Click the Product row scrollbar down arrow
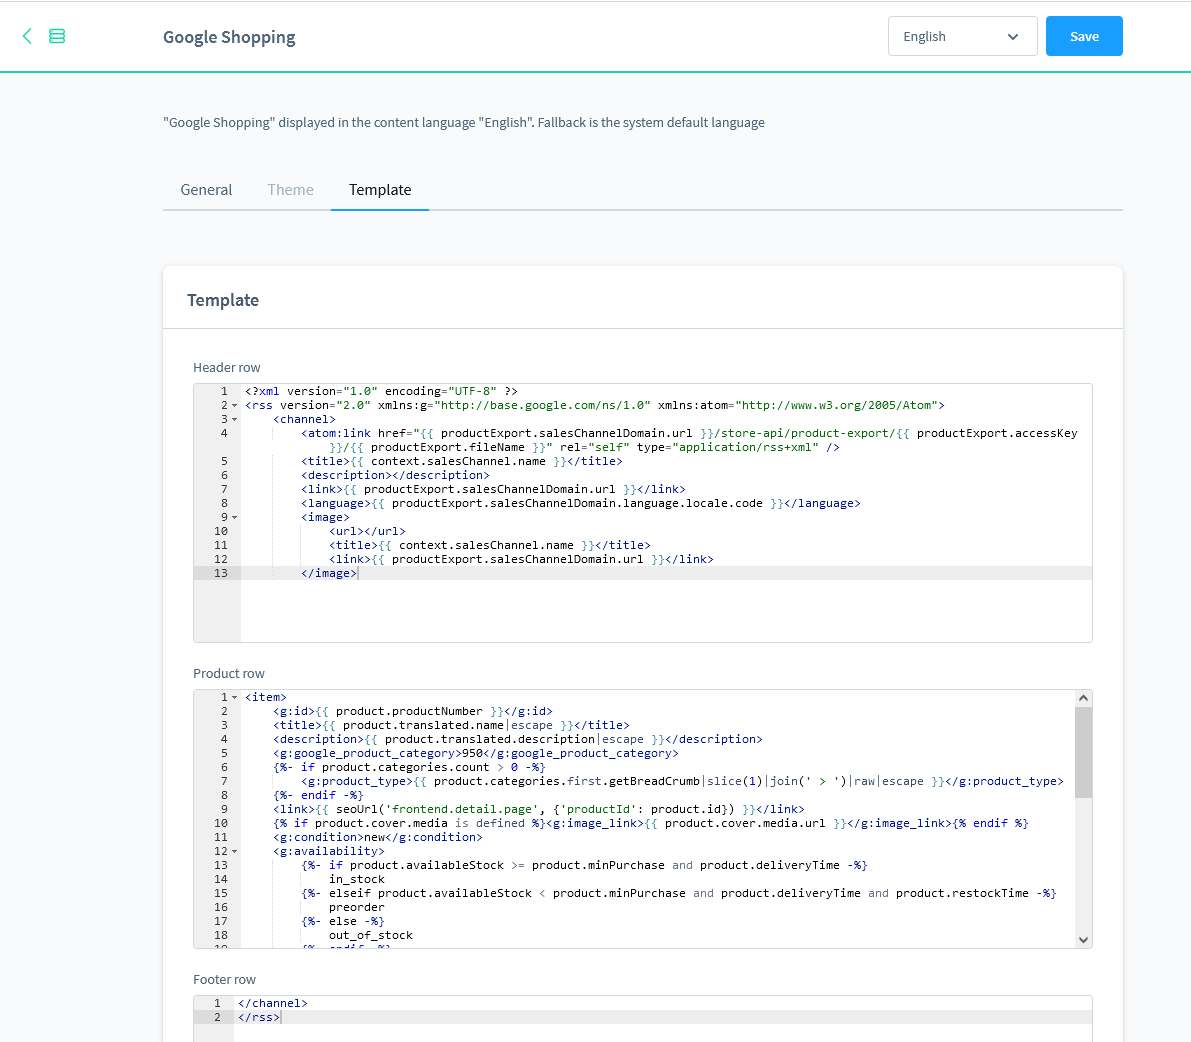Screen dimensions: 1191x1042 tap(1083, 939)
